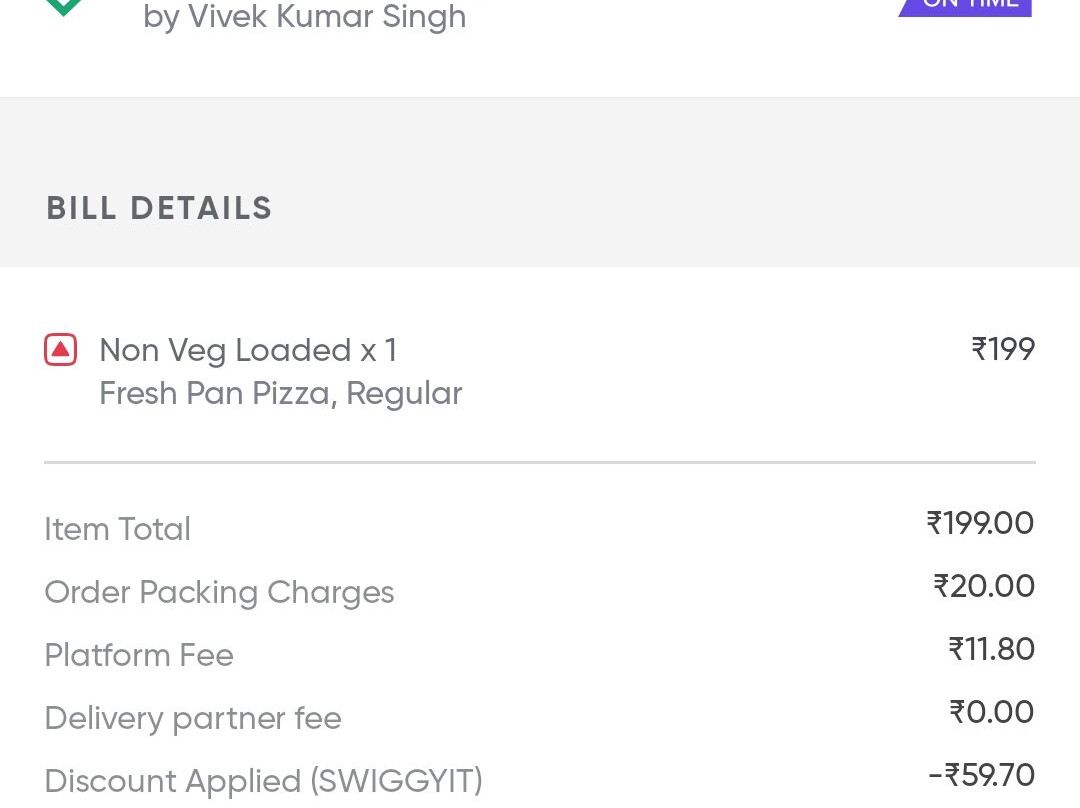
Task: Tap Discount Applied (SWIGGYIT) coupon label
Action: [263, 781]
